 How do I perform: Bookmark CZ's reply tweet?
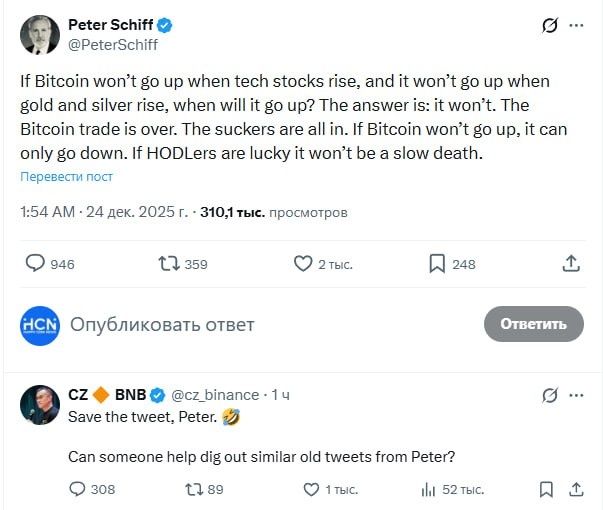546,489
